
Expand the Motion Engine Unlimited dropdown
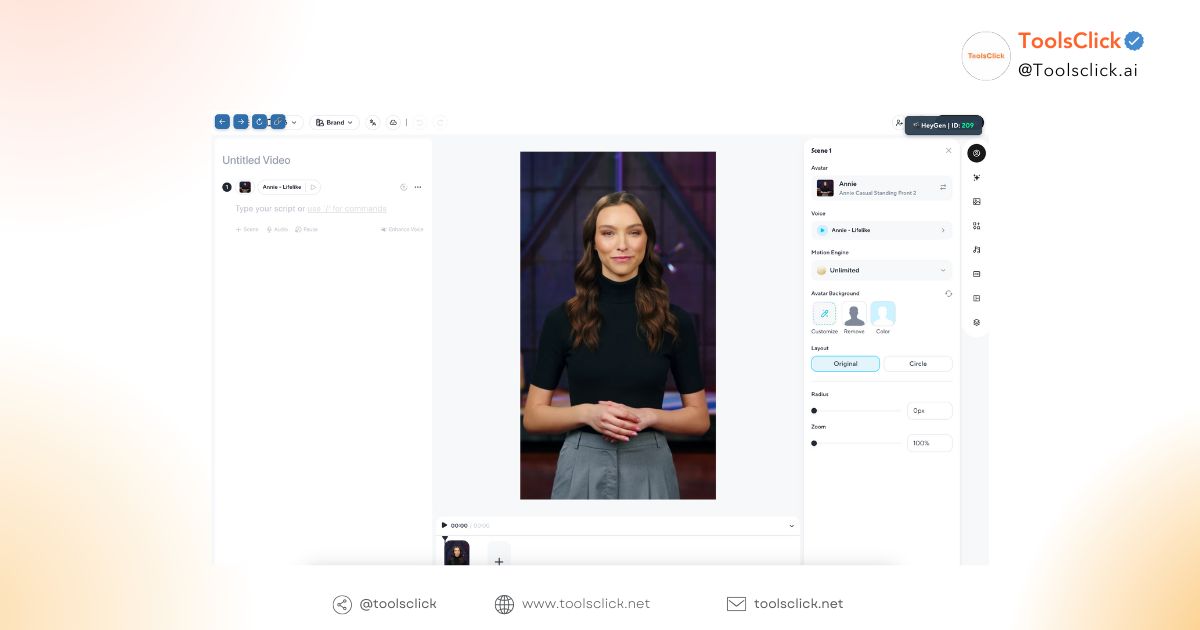(x=881, y=270)
